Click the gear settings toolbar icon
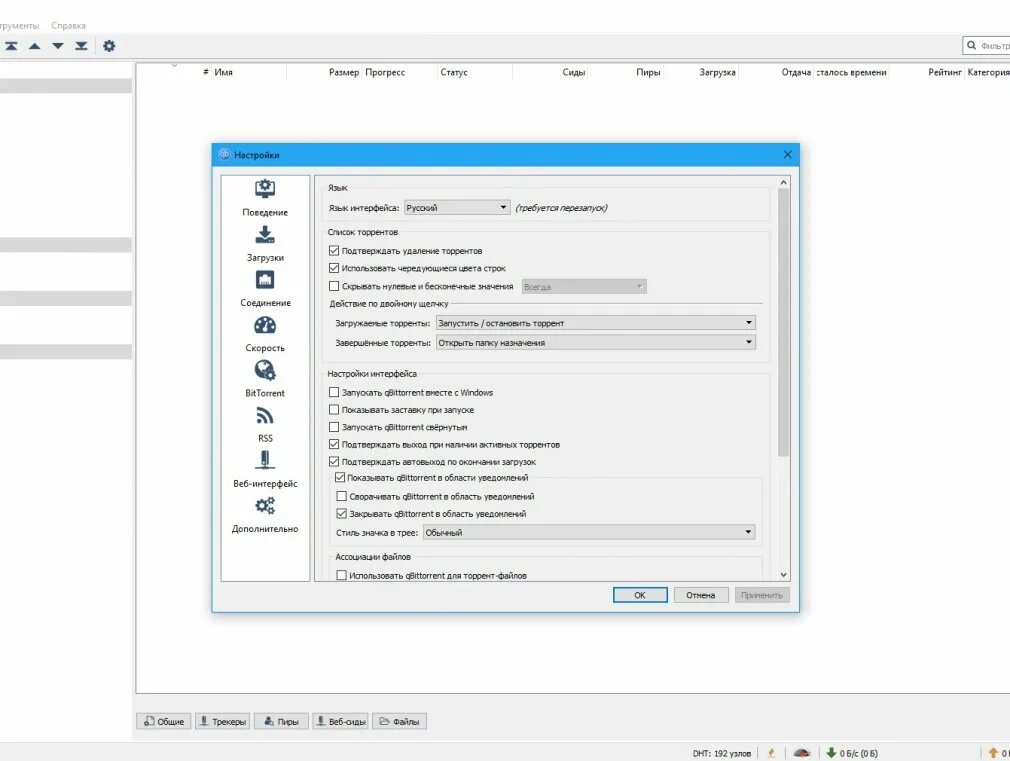 click(x=110, y=46)
